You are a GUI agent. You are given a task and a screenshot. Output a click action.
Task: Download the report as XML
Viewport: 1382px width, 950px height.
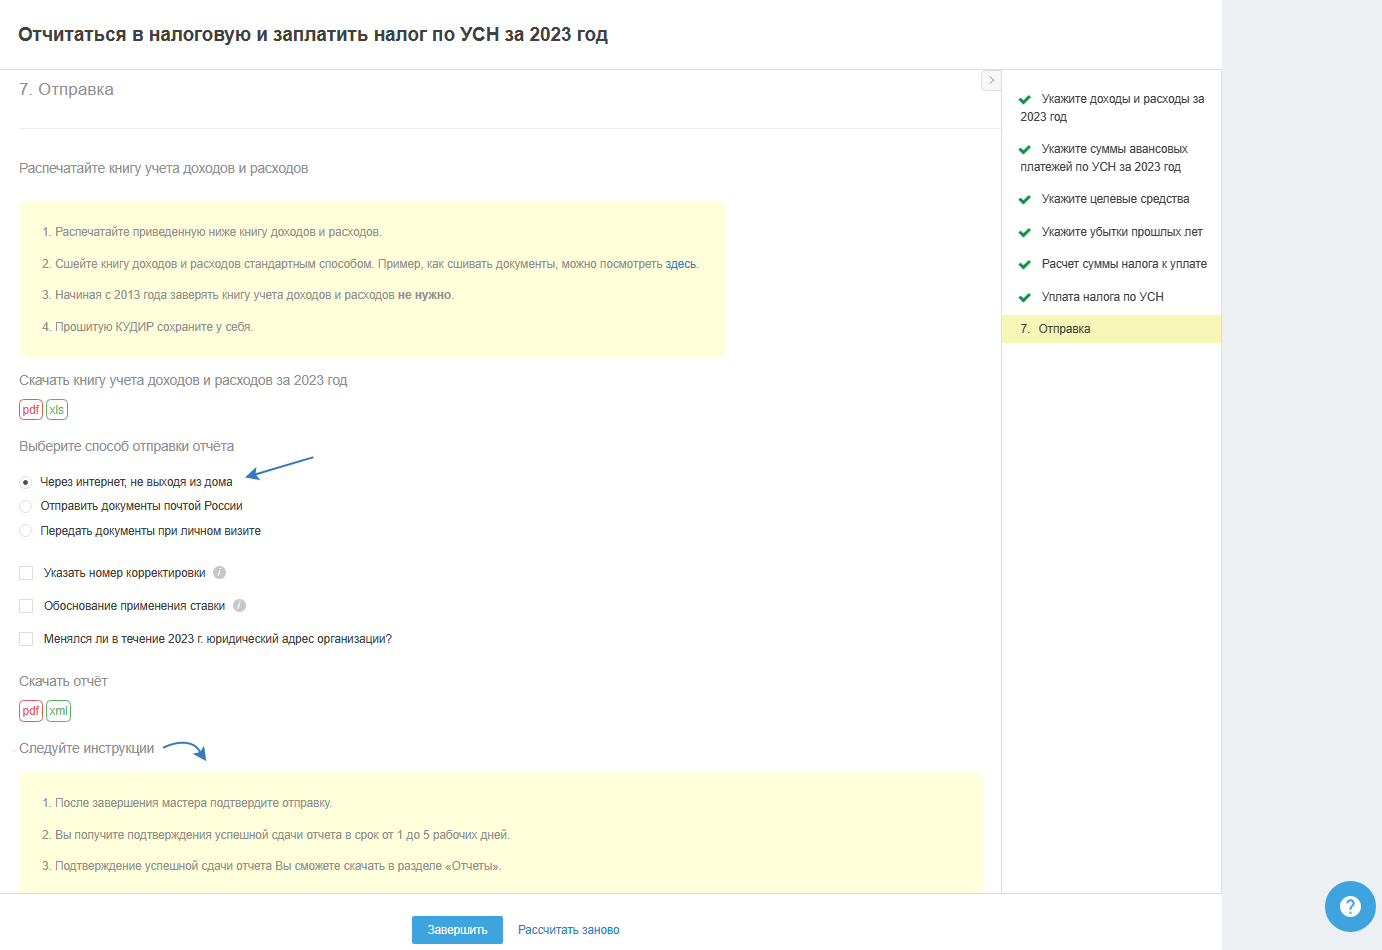pyautogui.click(x=59, y=711)
